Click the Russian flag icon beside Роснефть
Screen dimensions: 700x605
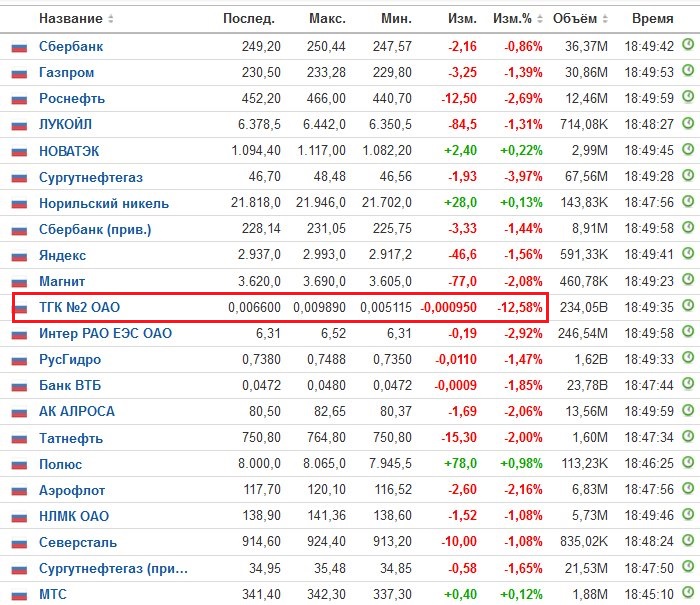19,99
